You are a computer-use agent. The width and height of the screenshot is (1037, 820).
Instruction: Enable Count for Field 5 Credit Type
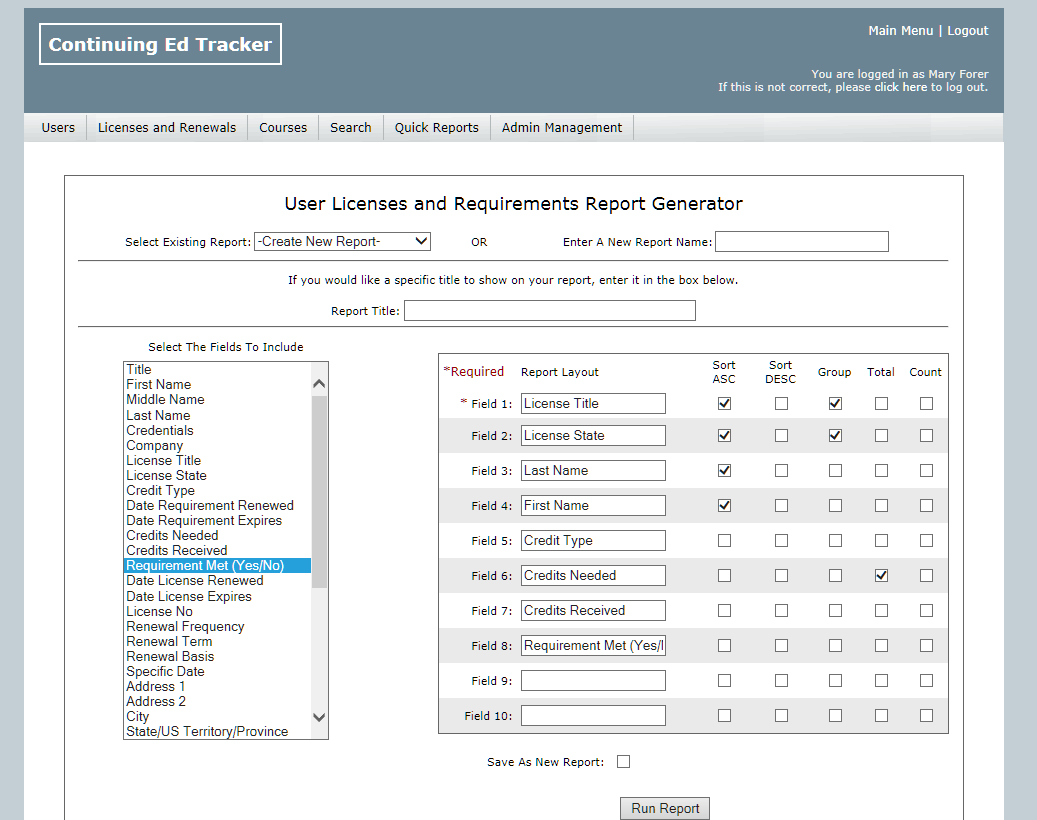coord(926,541)
